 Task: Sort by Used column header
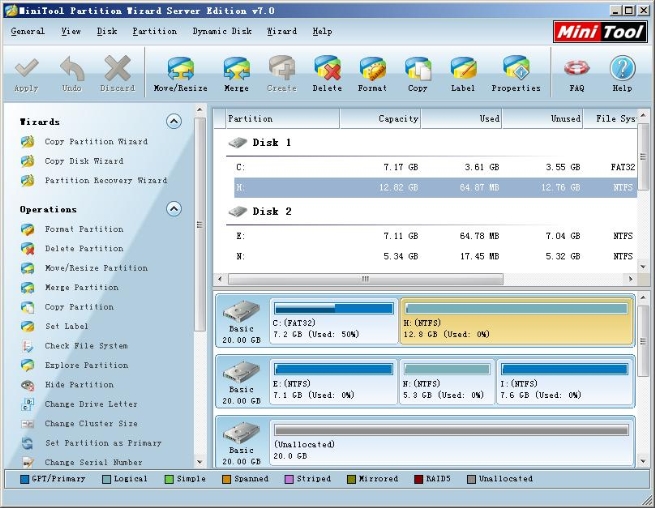click(461, 119)
